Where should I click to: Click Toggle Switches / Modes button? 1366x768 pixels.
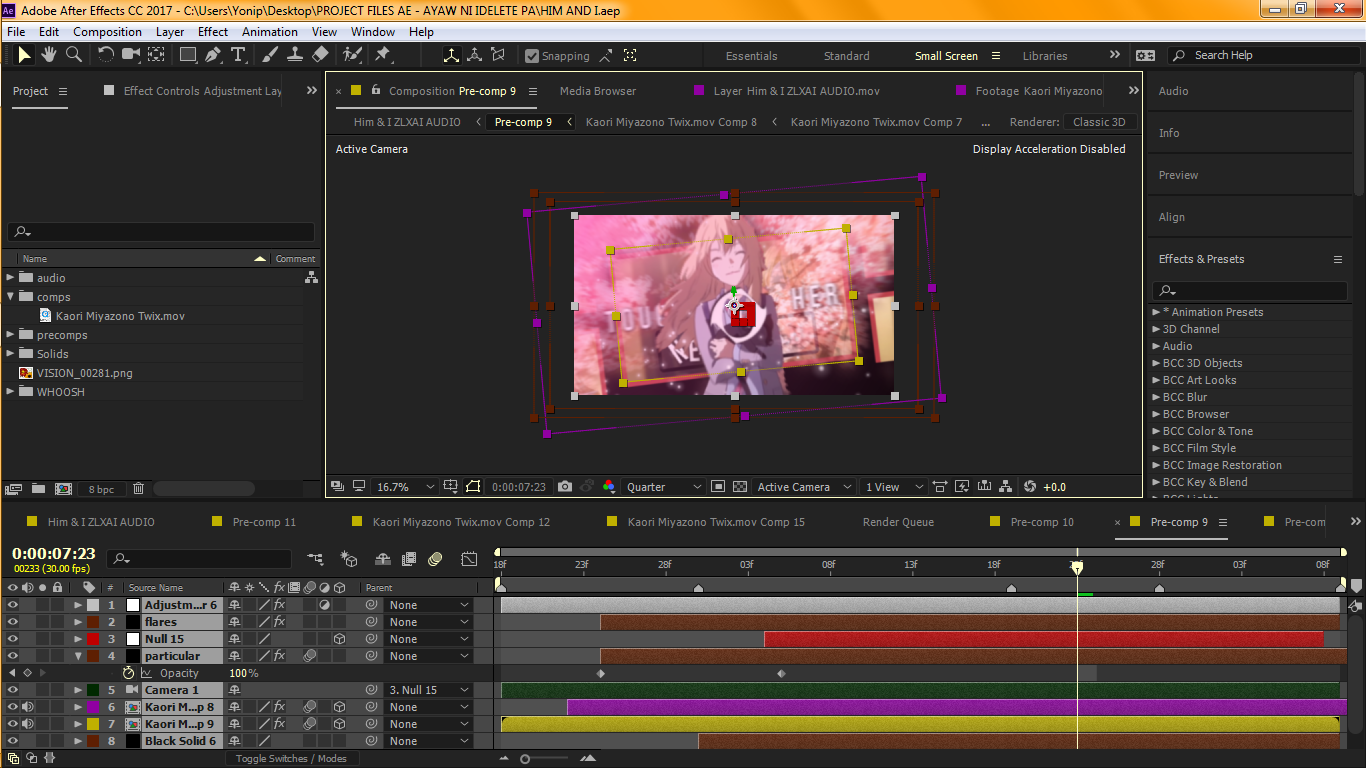tap(291, 758)
